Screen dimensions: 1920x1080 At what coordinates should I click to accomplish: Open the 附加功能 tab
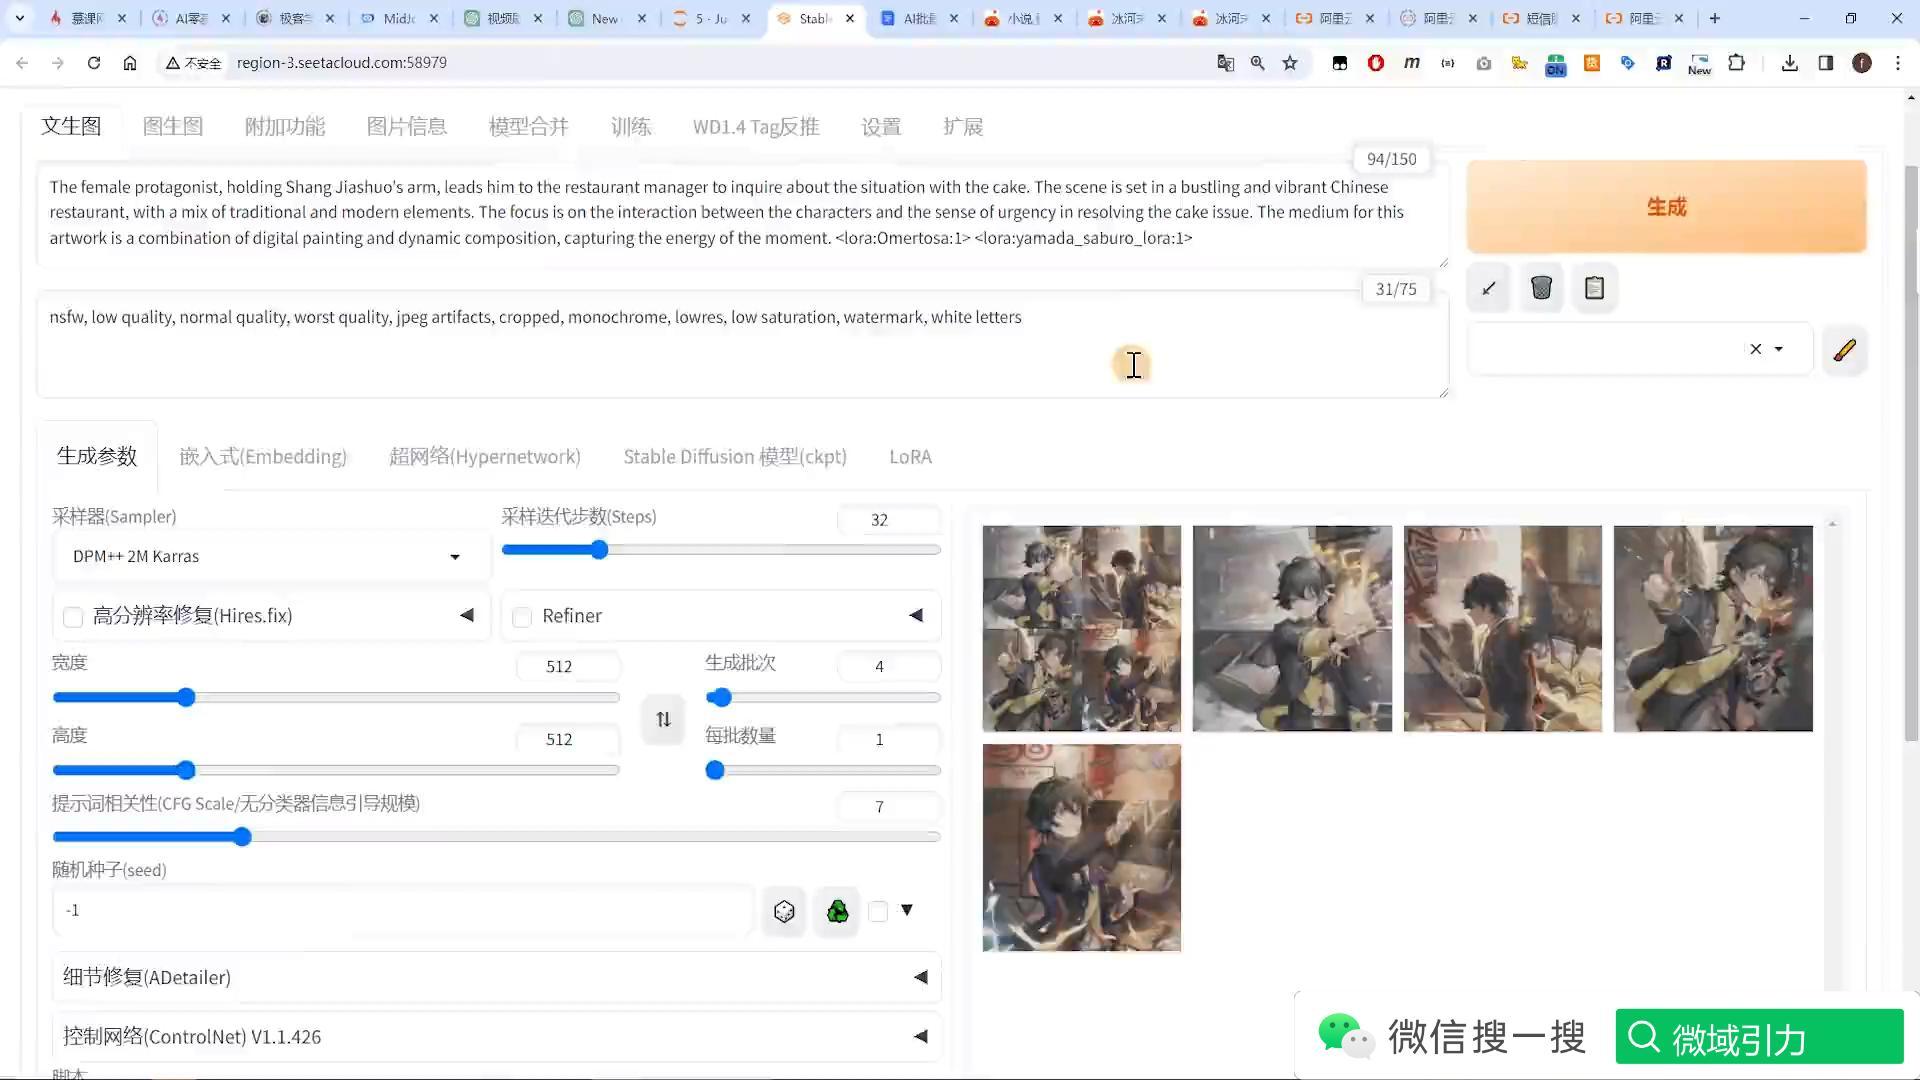point(285,127)
